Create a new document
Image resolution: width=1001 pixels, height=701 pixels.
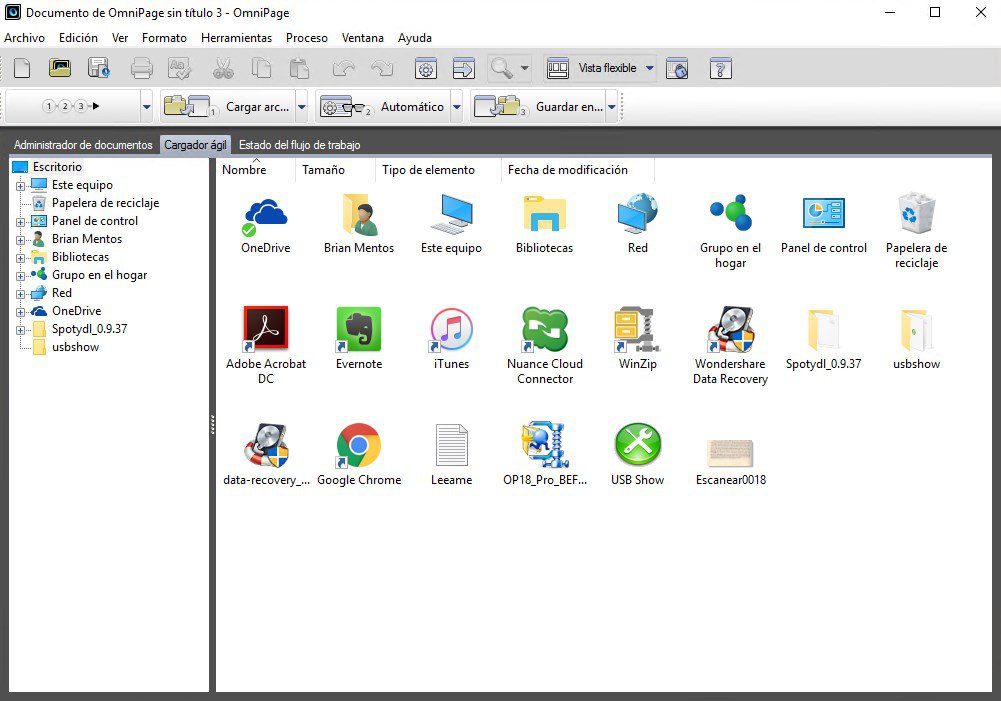click(x=22, y=68)
